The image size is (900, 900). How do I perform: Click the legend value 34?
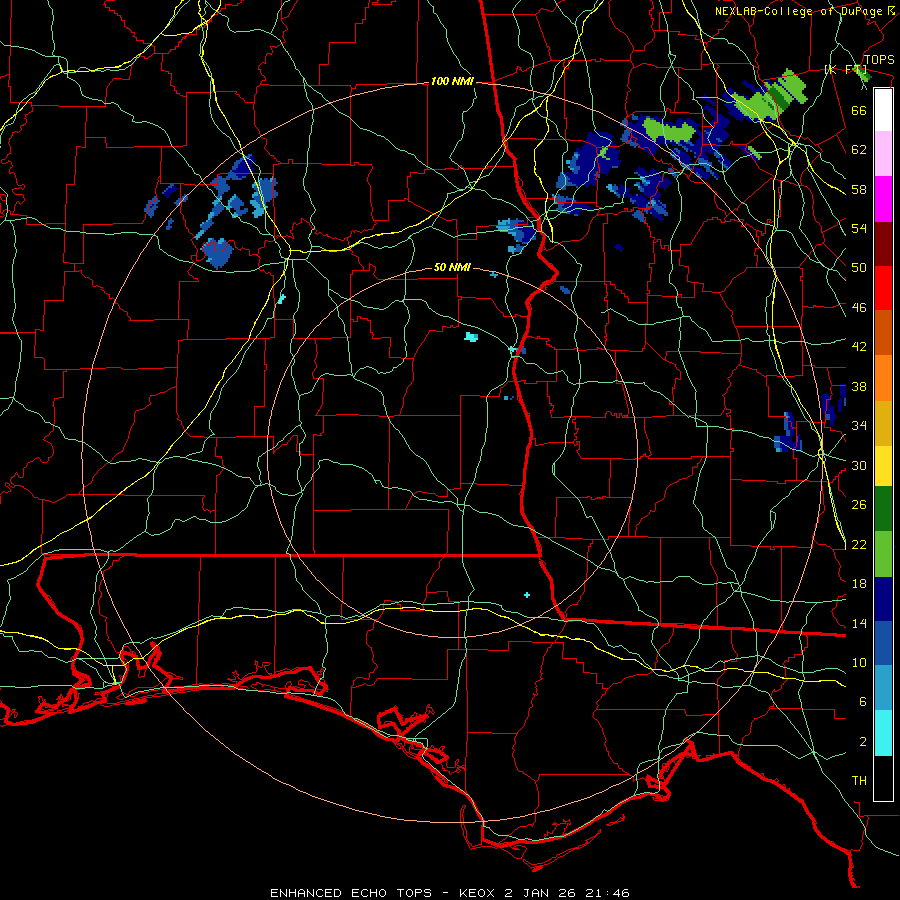[x=859, y=425]
